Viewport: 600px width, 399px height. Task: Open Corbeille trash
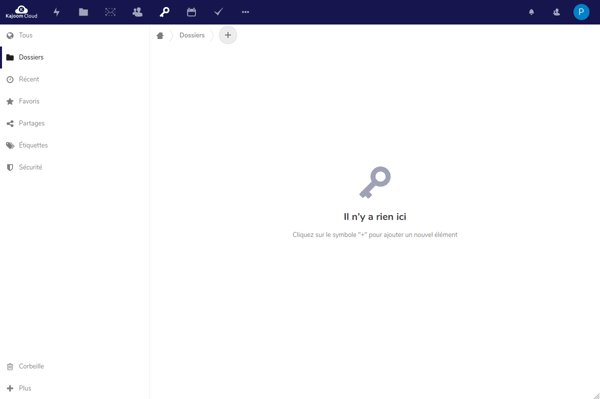[75, 366]
